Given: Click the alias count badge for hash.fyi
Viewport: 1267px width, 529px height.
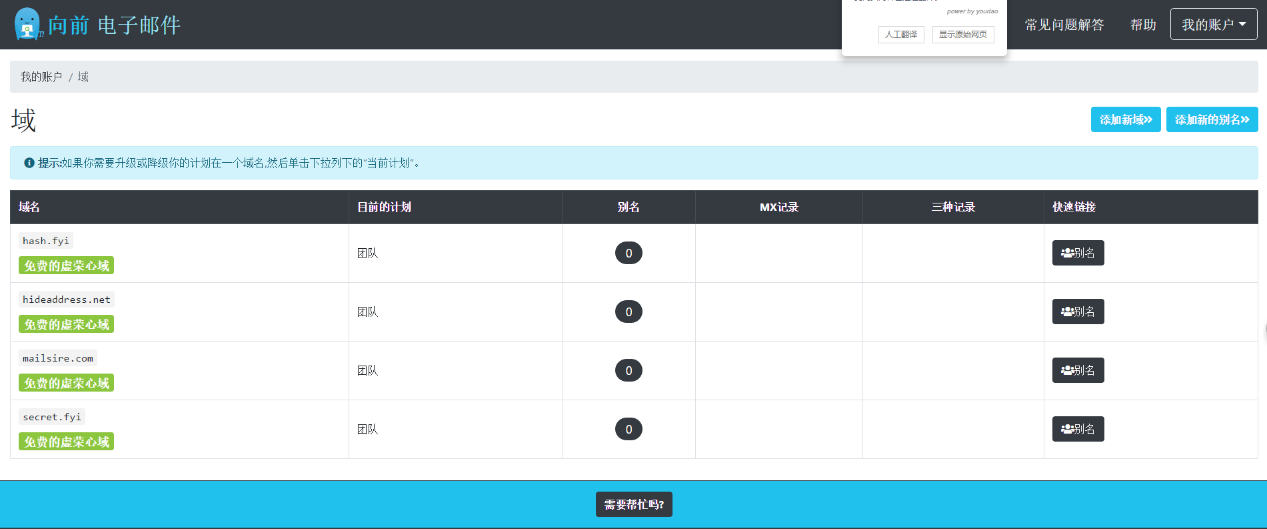Looking at the screenshot, I should 628,253.
